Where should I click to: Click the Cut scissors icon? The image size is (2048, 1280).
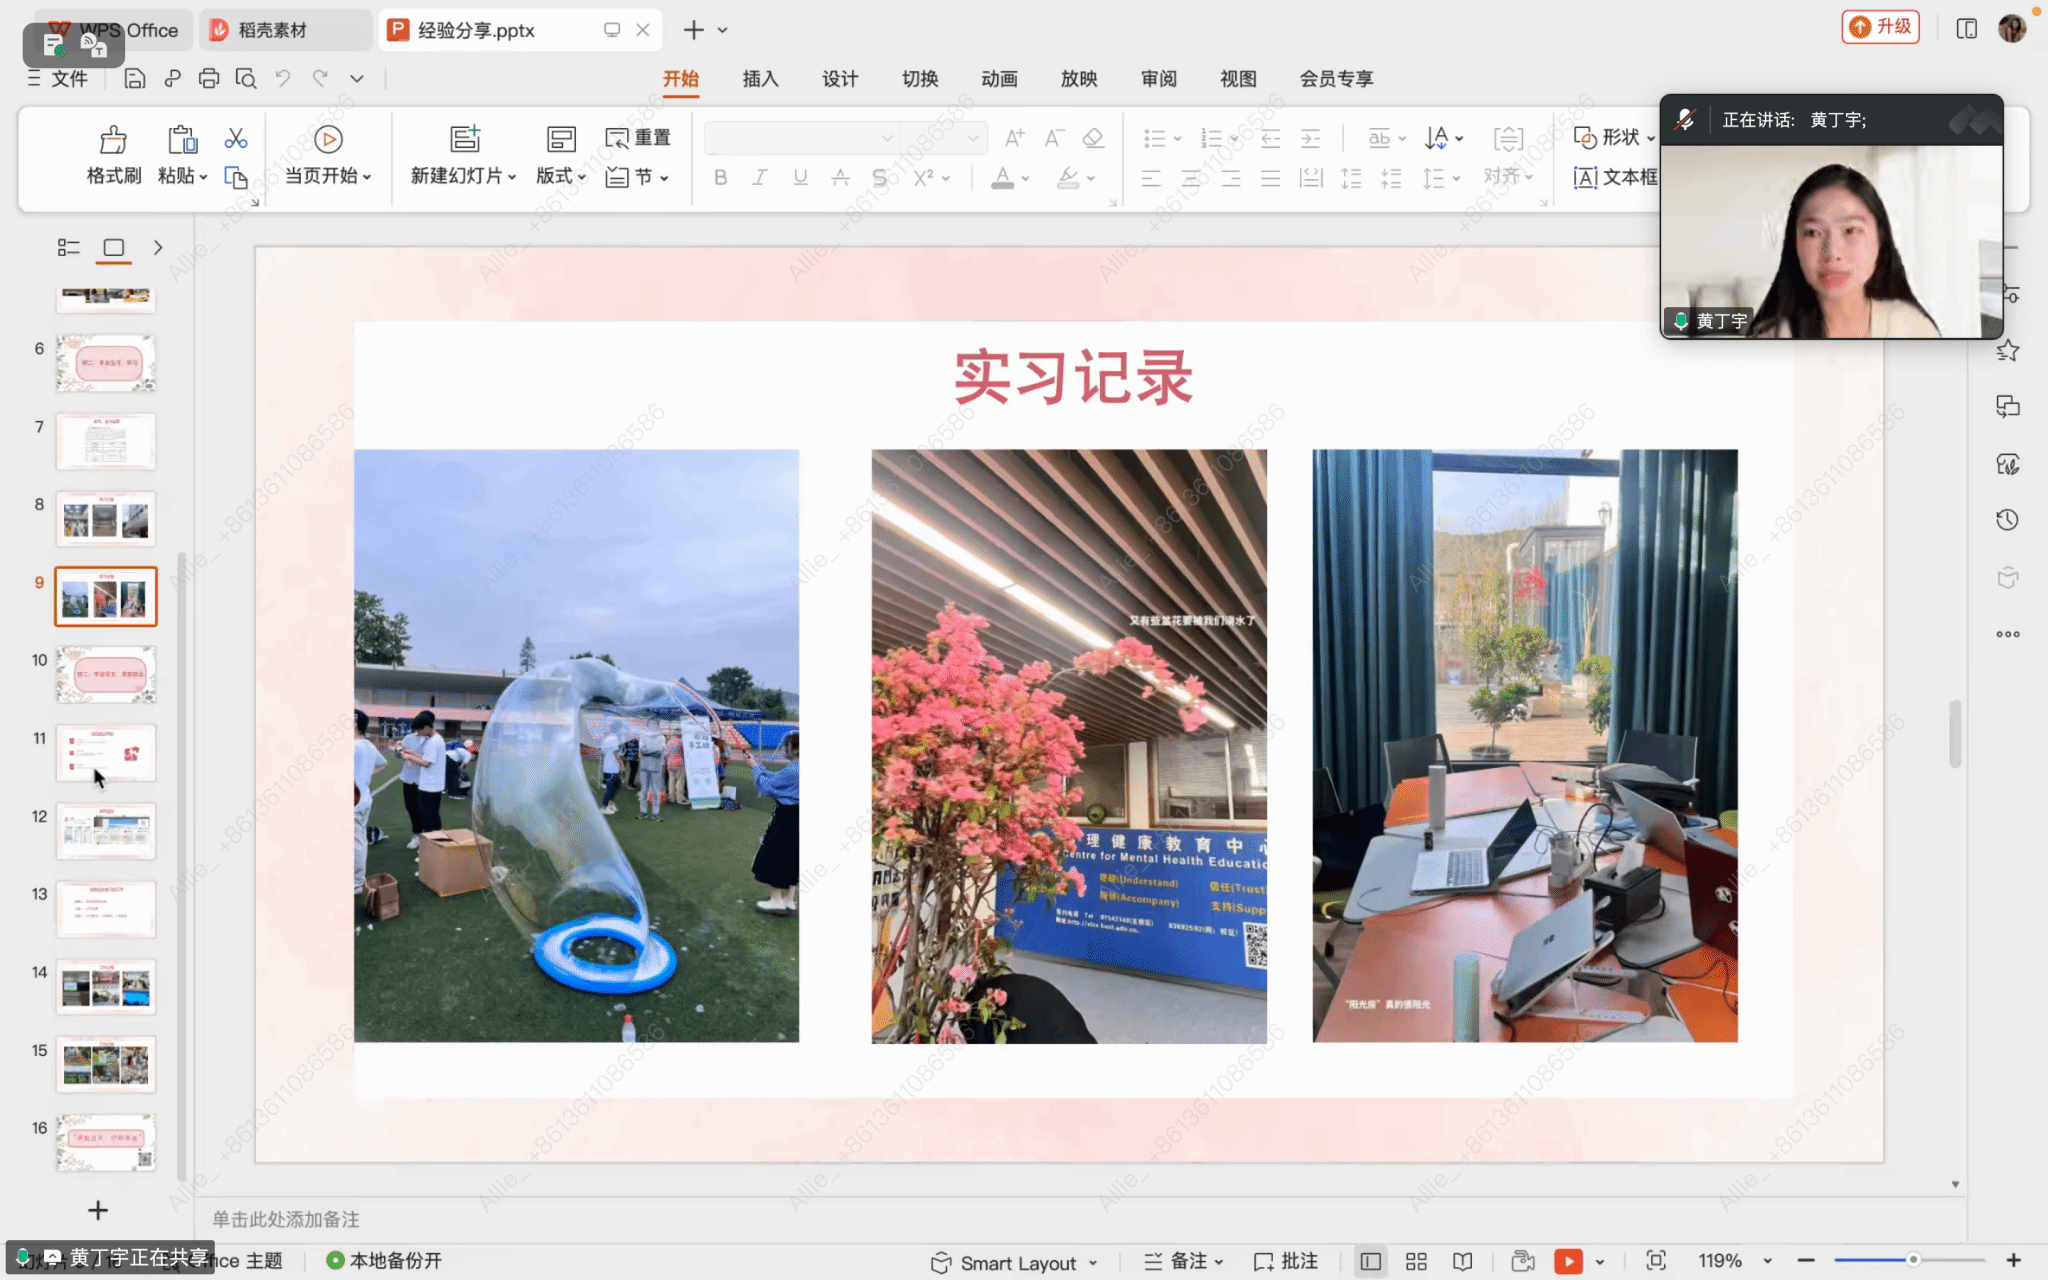pyautogui.click(x=236, y=138)
